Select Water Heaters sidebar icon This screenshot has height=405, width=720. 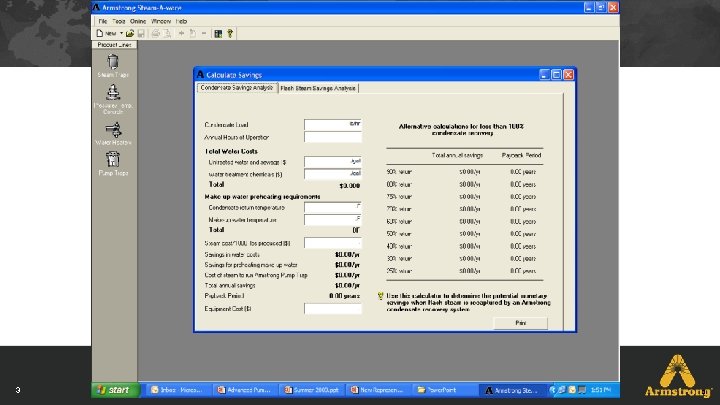pos(113,134)
